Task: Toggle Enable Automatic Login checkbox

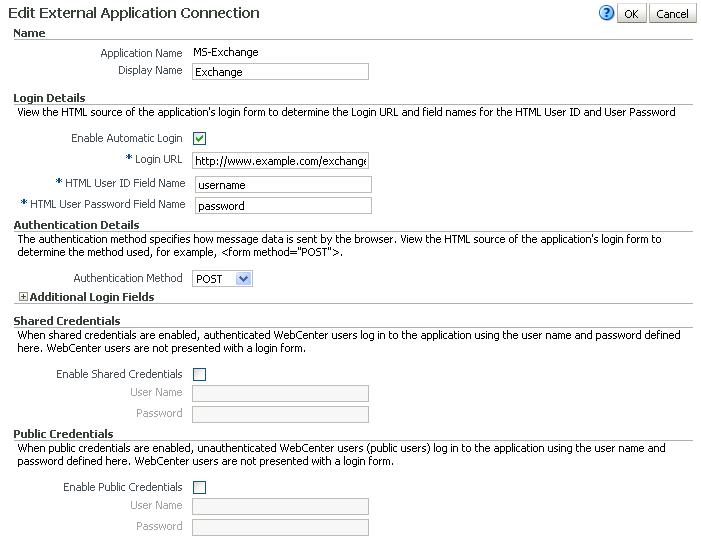Action: [x=199, y=139]
